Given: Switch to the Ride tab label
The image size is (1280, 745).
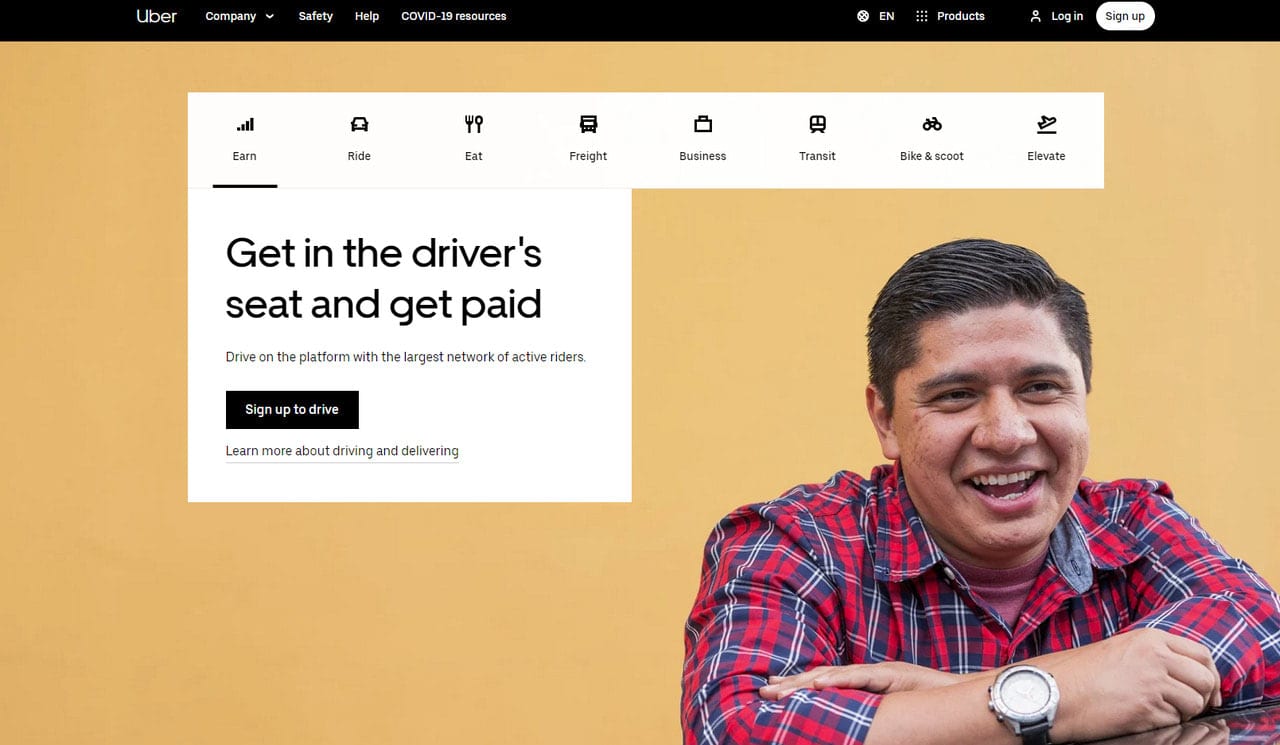Looking at the screenshot, I should click(x=359, y=156).
